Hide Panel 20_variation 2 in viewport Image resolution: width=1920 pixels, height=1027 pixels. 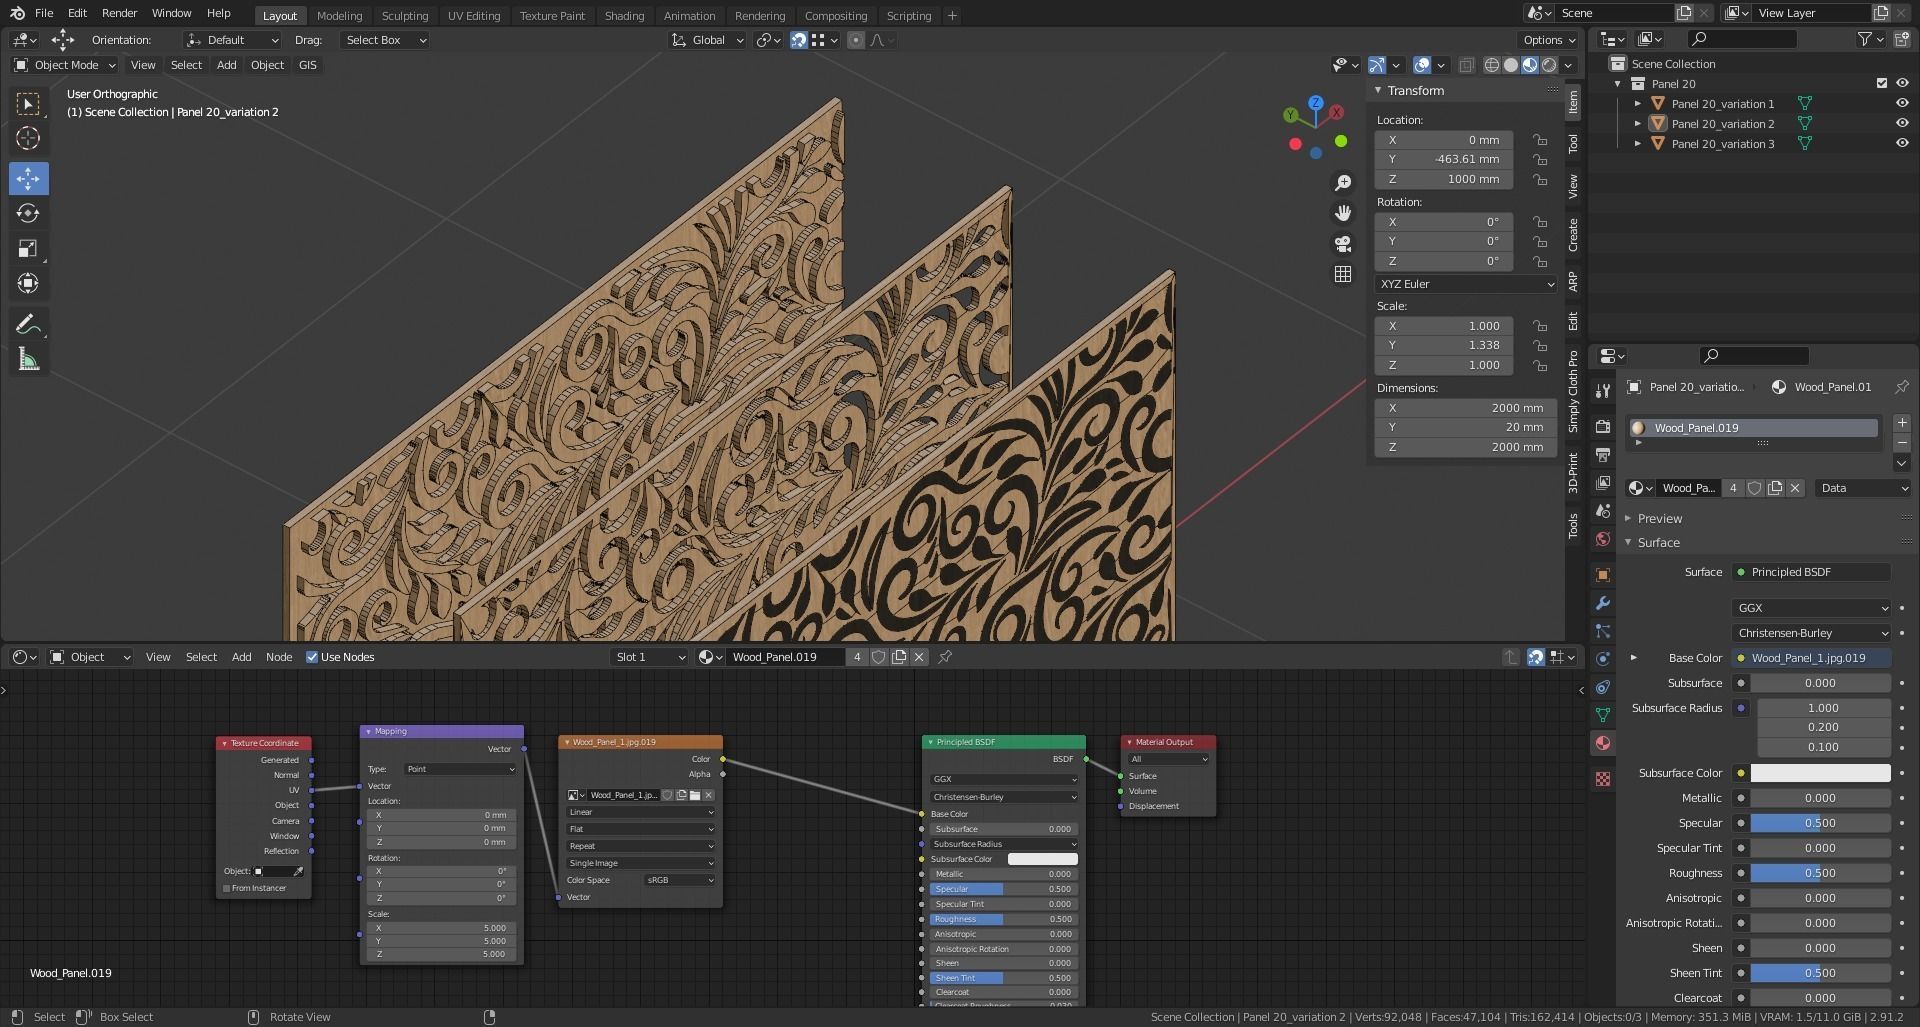1902,124
